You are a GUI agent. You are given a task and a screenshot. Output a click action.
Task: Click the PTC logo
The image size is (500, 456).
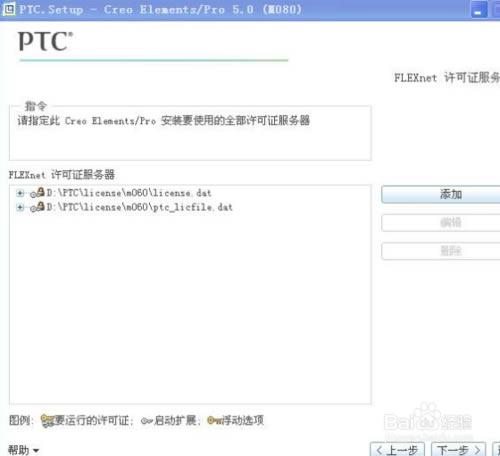pyautogui.click(x=45, y=41)
